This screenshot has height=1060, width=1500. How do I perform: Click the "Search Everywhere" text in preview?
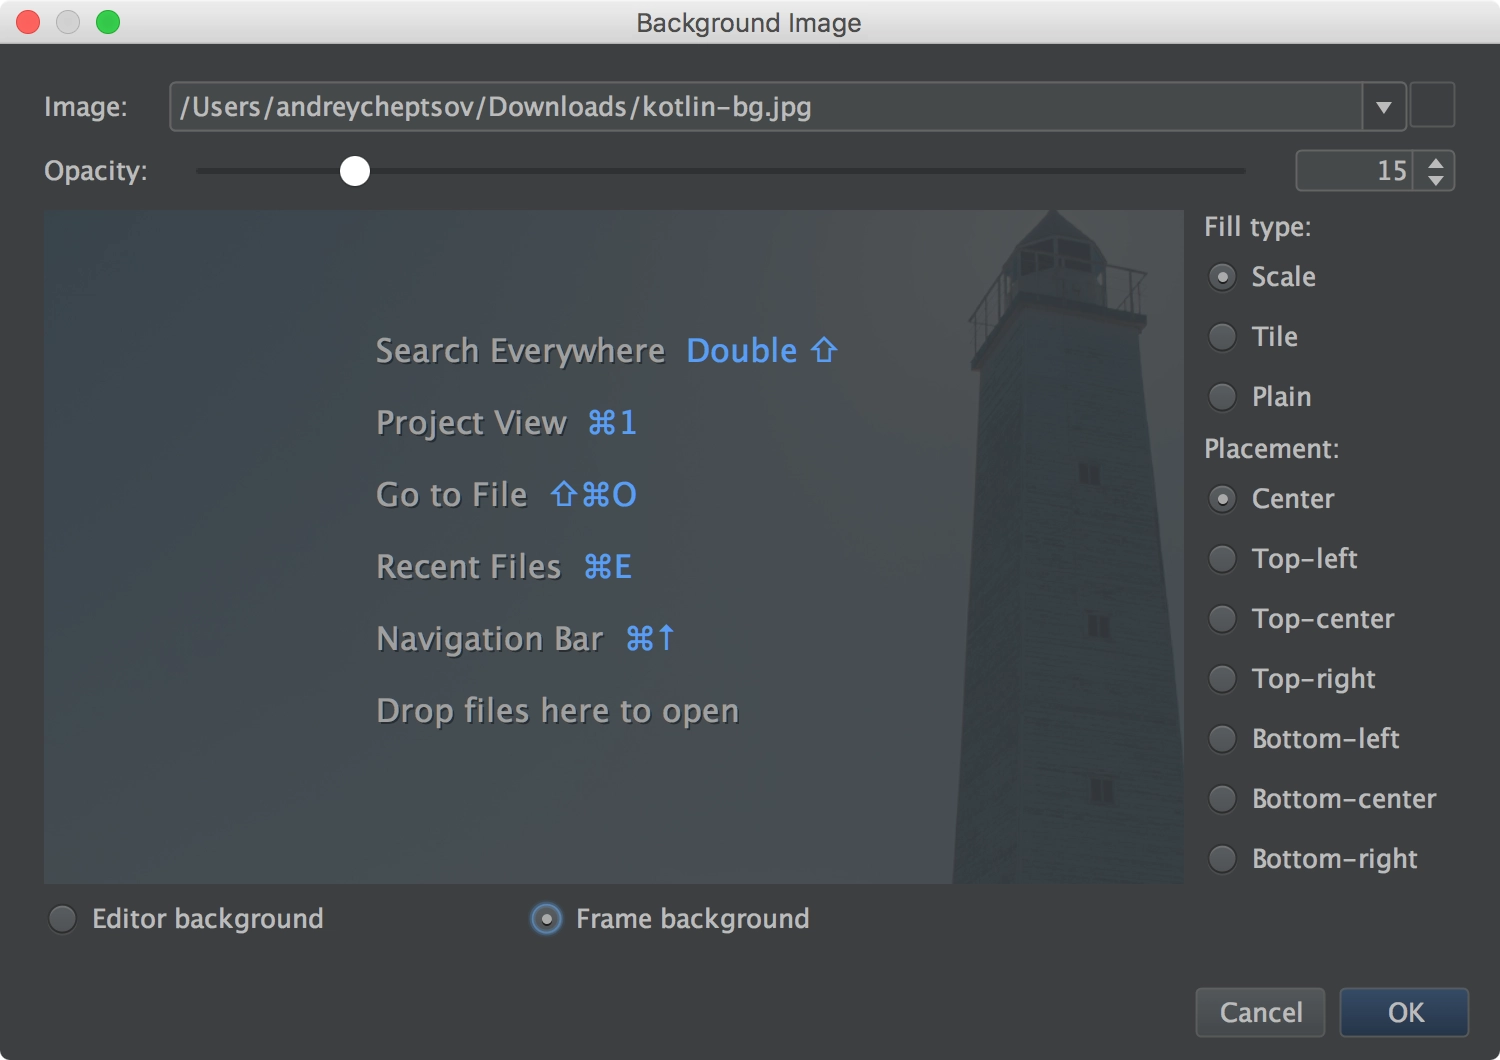click(x=520, y=351)
